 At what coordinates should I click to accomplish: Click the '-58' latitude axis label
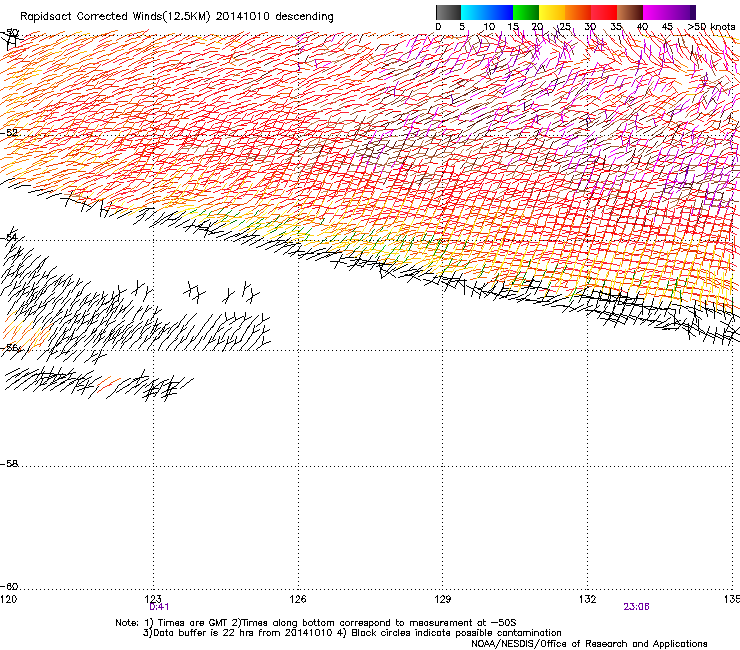point(9,464)
